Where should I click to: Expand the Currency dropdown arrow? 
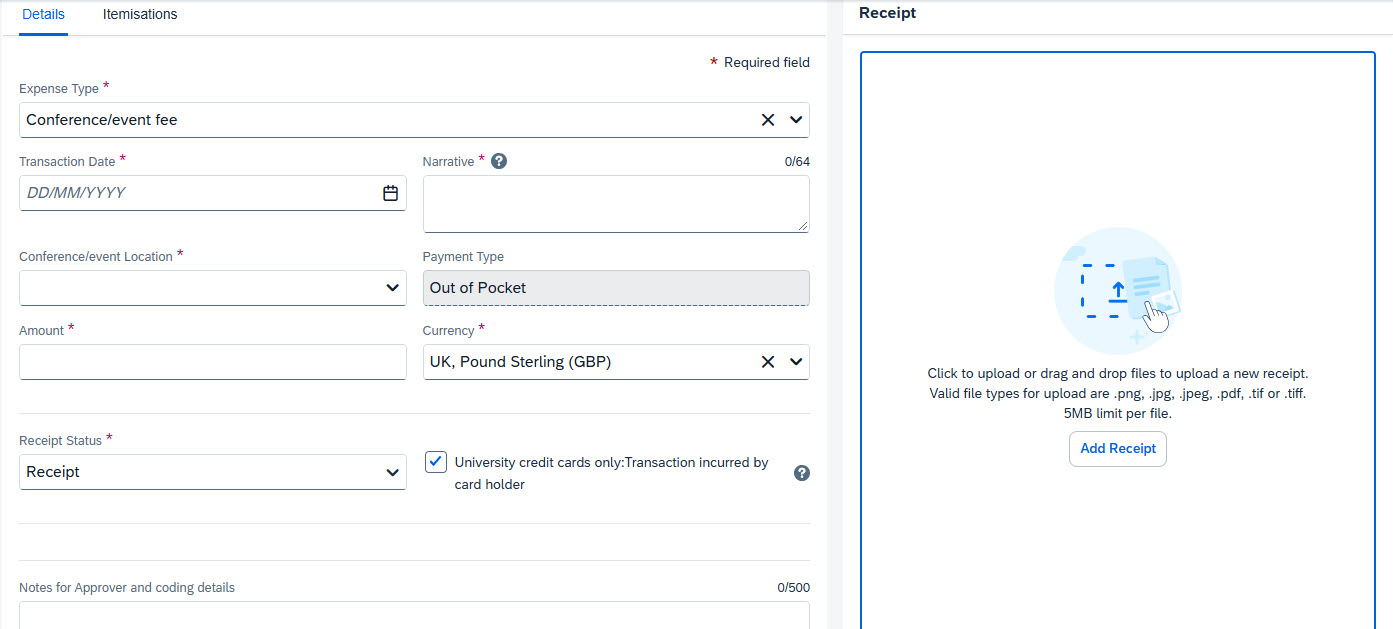coord(796,362)
